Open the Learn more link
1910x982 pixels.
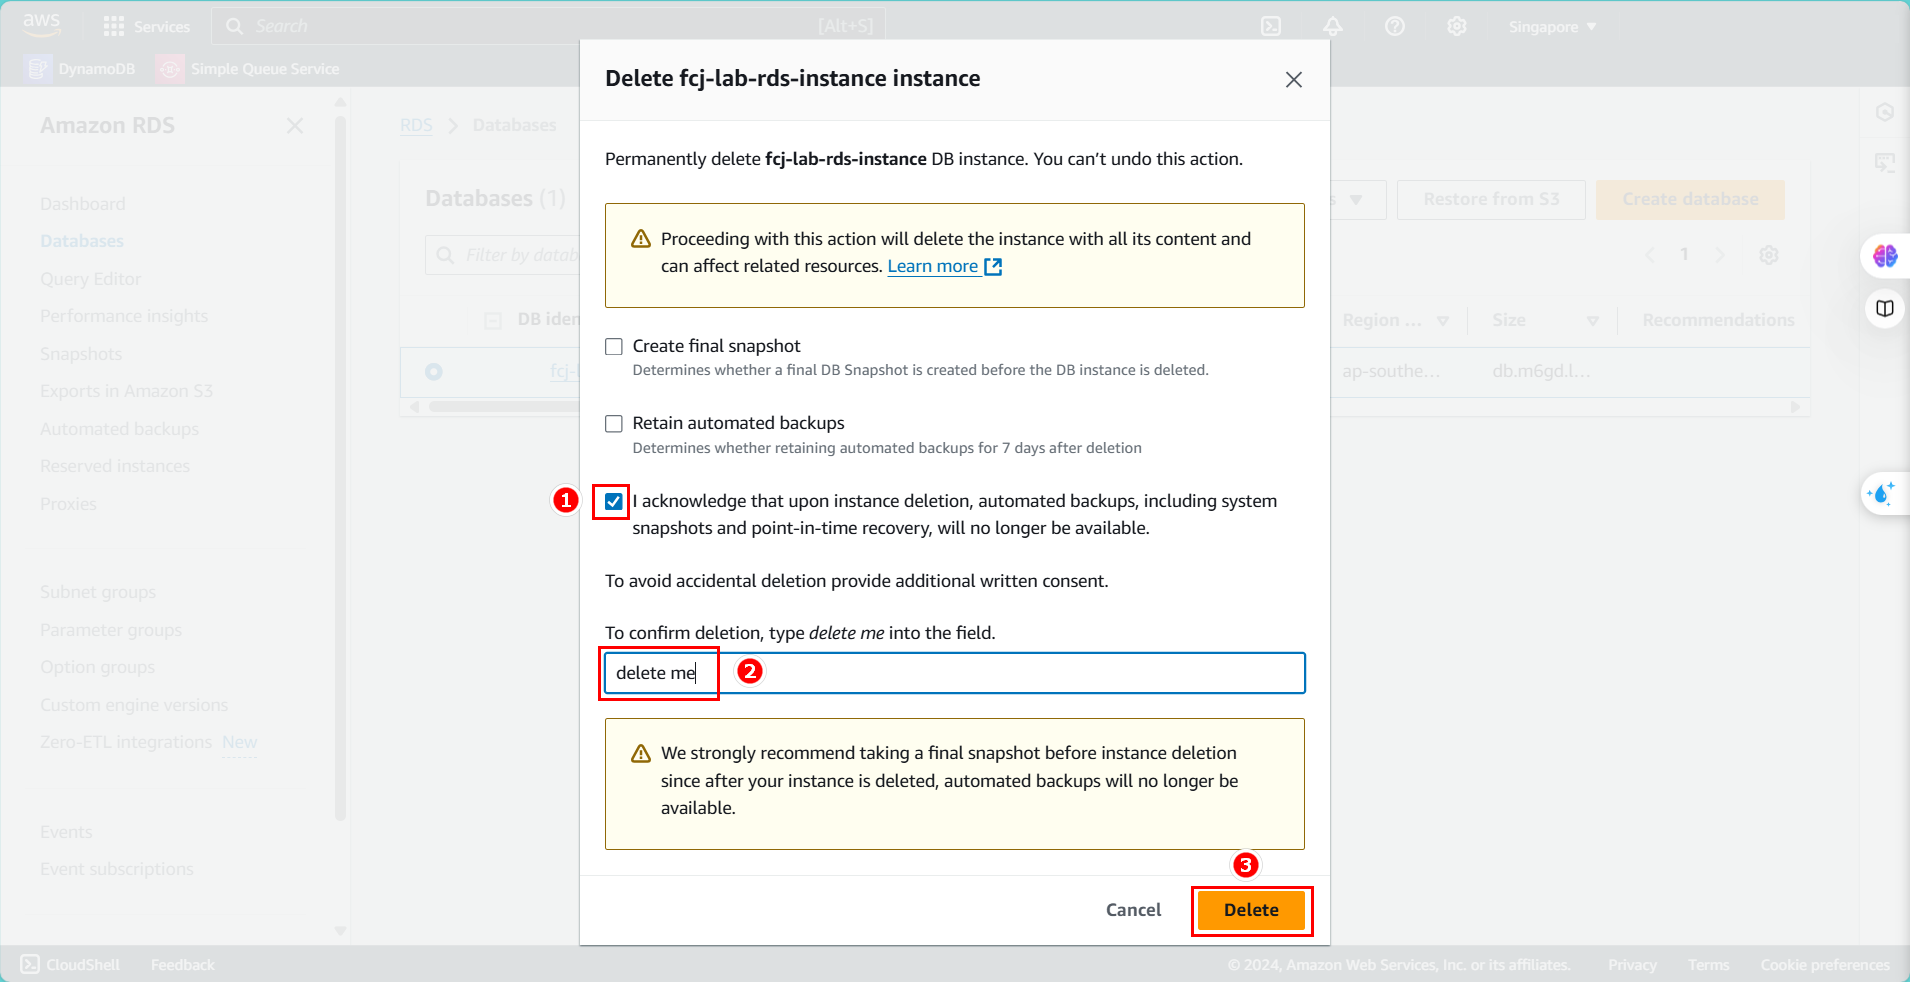pyautogui.click(x=932, y=266)
